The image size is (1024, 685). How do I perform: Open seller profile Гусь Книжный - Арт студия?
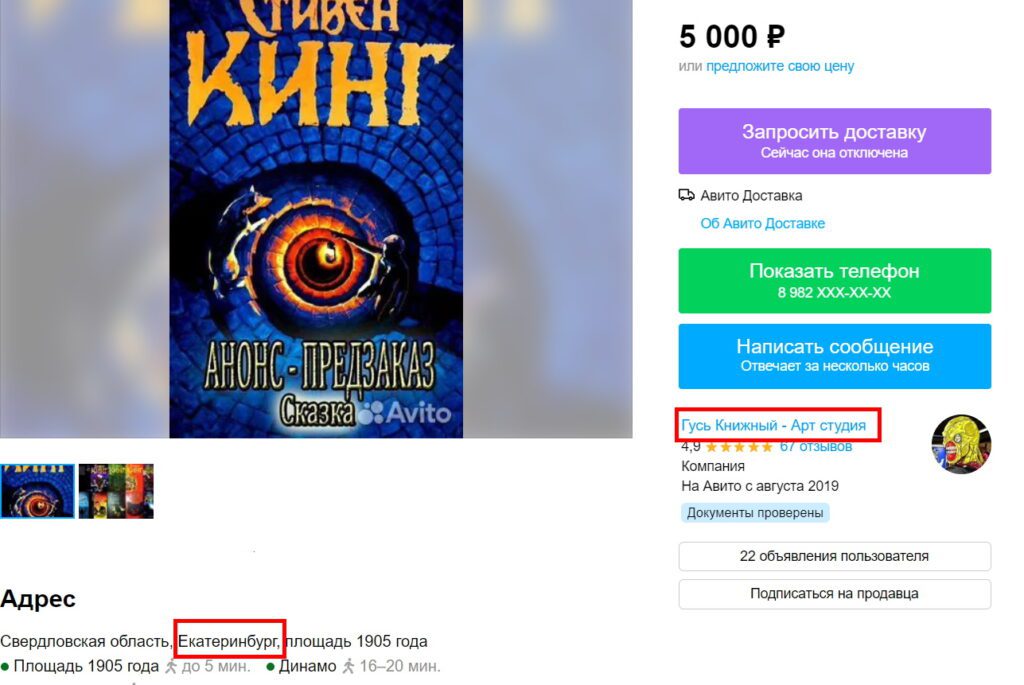click(x=773, y=425)
